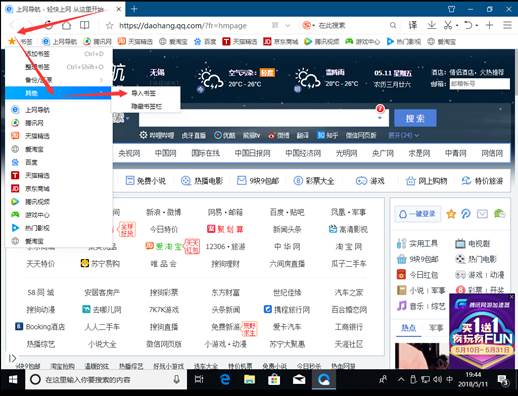Click the email account input field
518x396 pixels.
[480, 84]
